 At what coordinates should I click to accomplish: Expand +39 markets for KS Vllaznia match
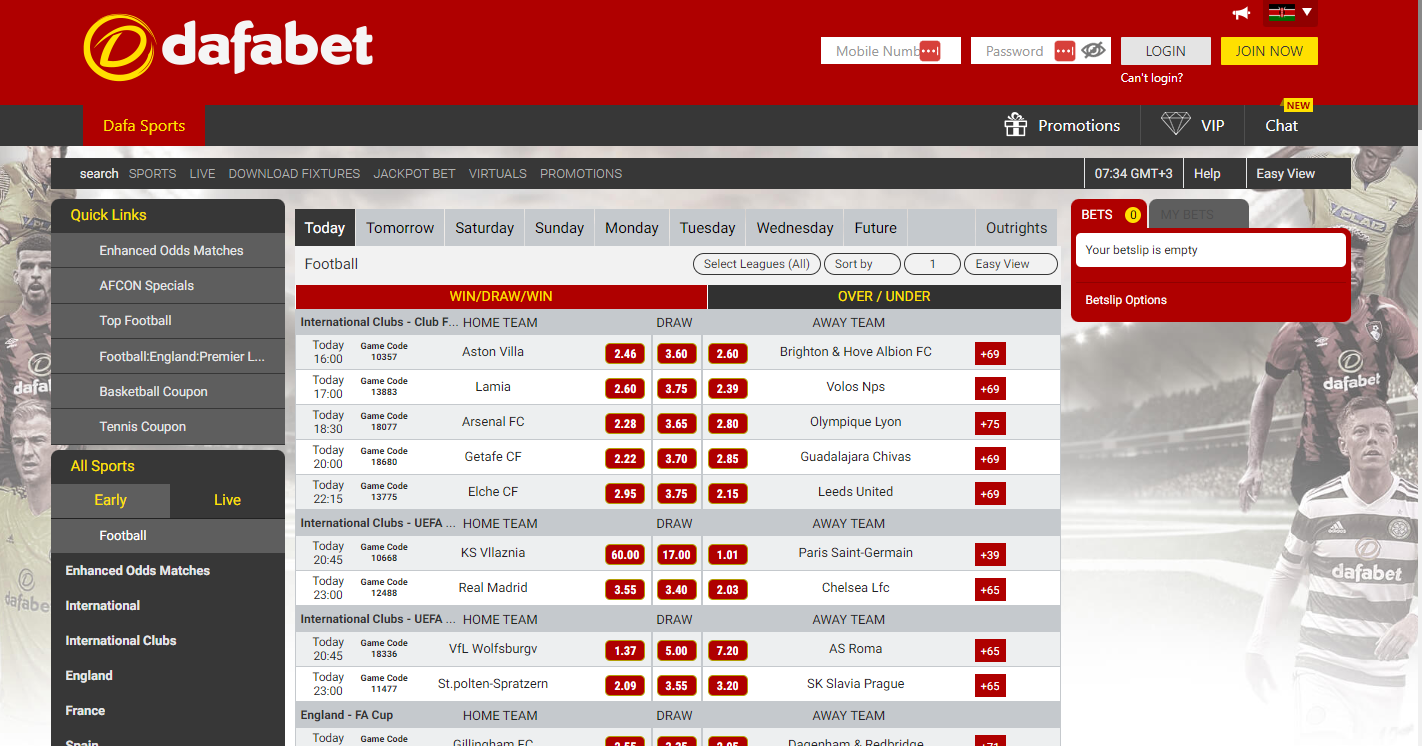click(x=990, y=555)
